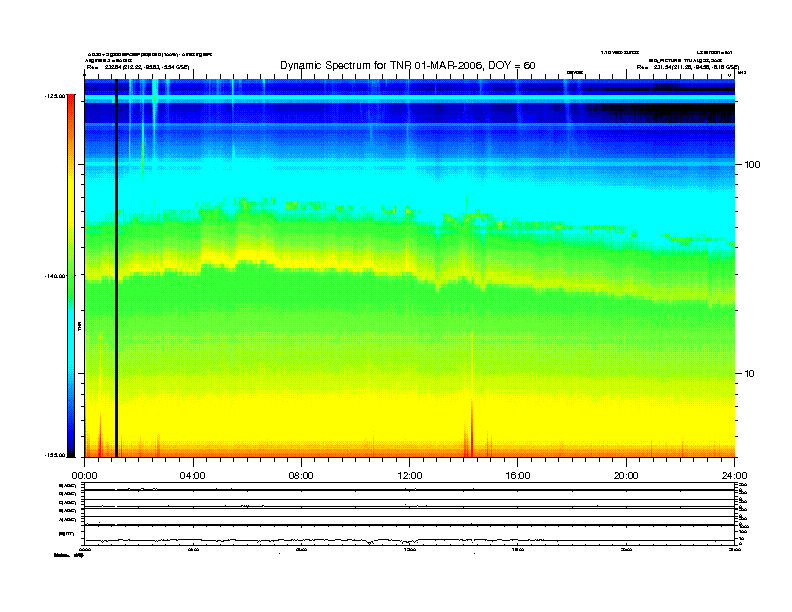This screenshot has width=792, height=612.
Task: Click the black vertical data gap line
Action: 116,268
